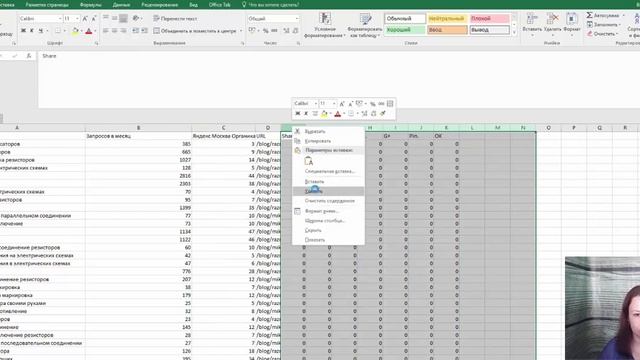This screenshot has height=360, width=640.
Task: Toggle bold in the ribbon Font group
Action: (23, 31)
